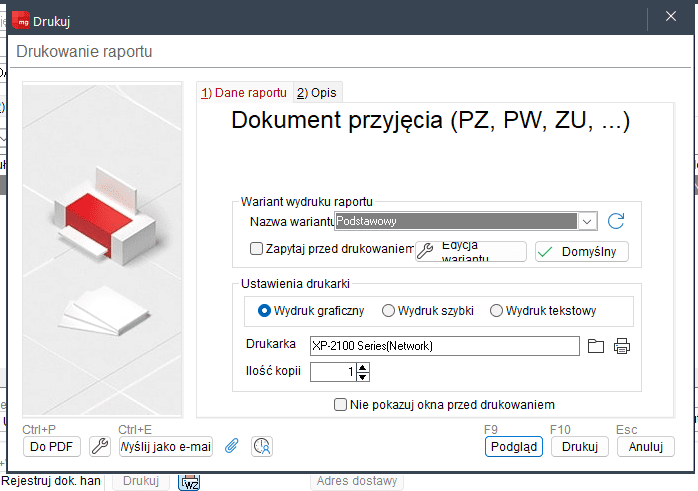This screenshot has height=491, width=698.
Task: Decrease the Ilość kopii value
Action: [362, 377]
